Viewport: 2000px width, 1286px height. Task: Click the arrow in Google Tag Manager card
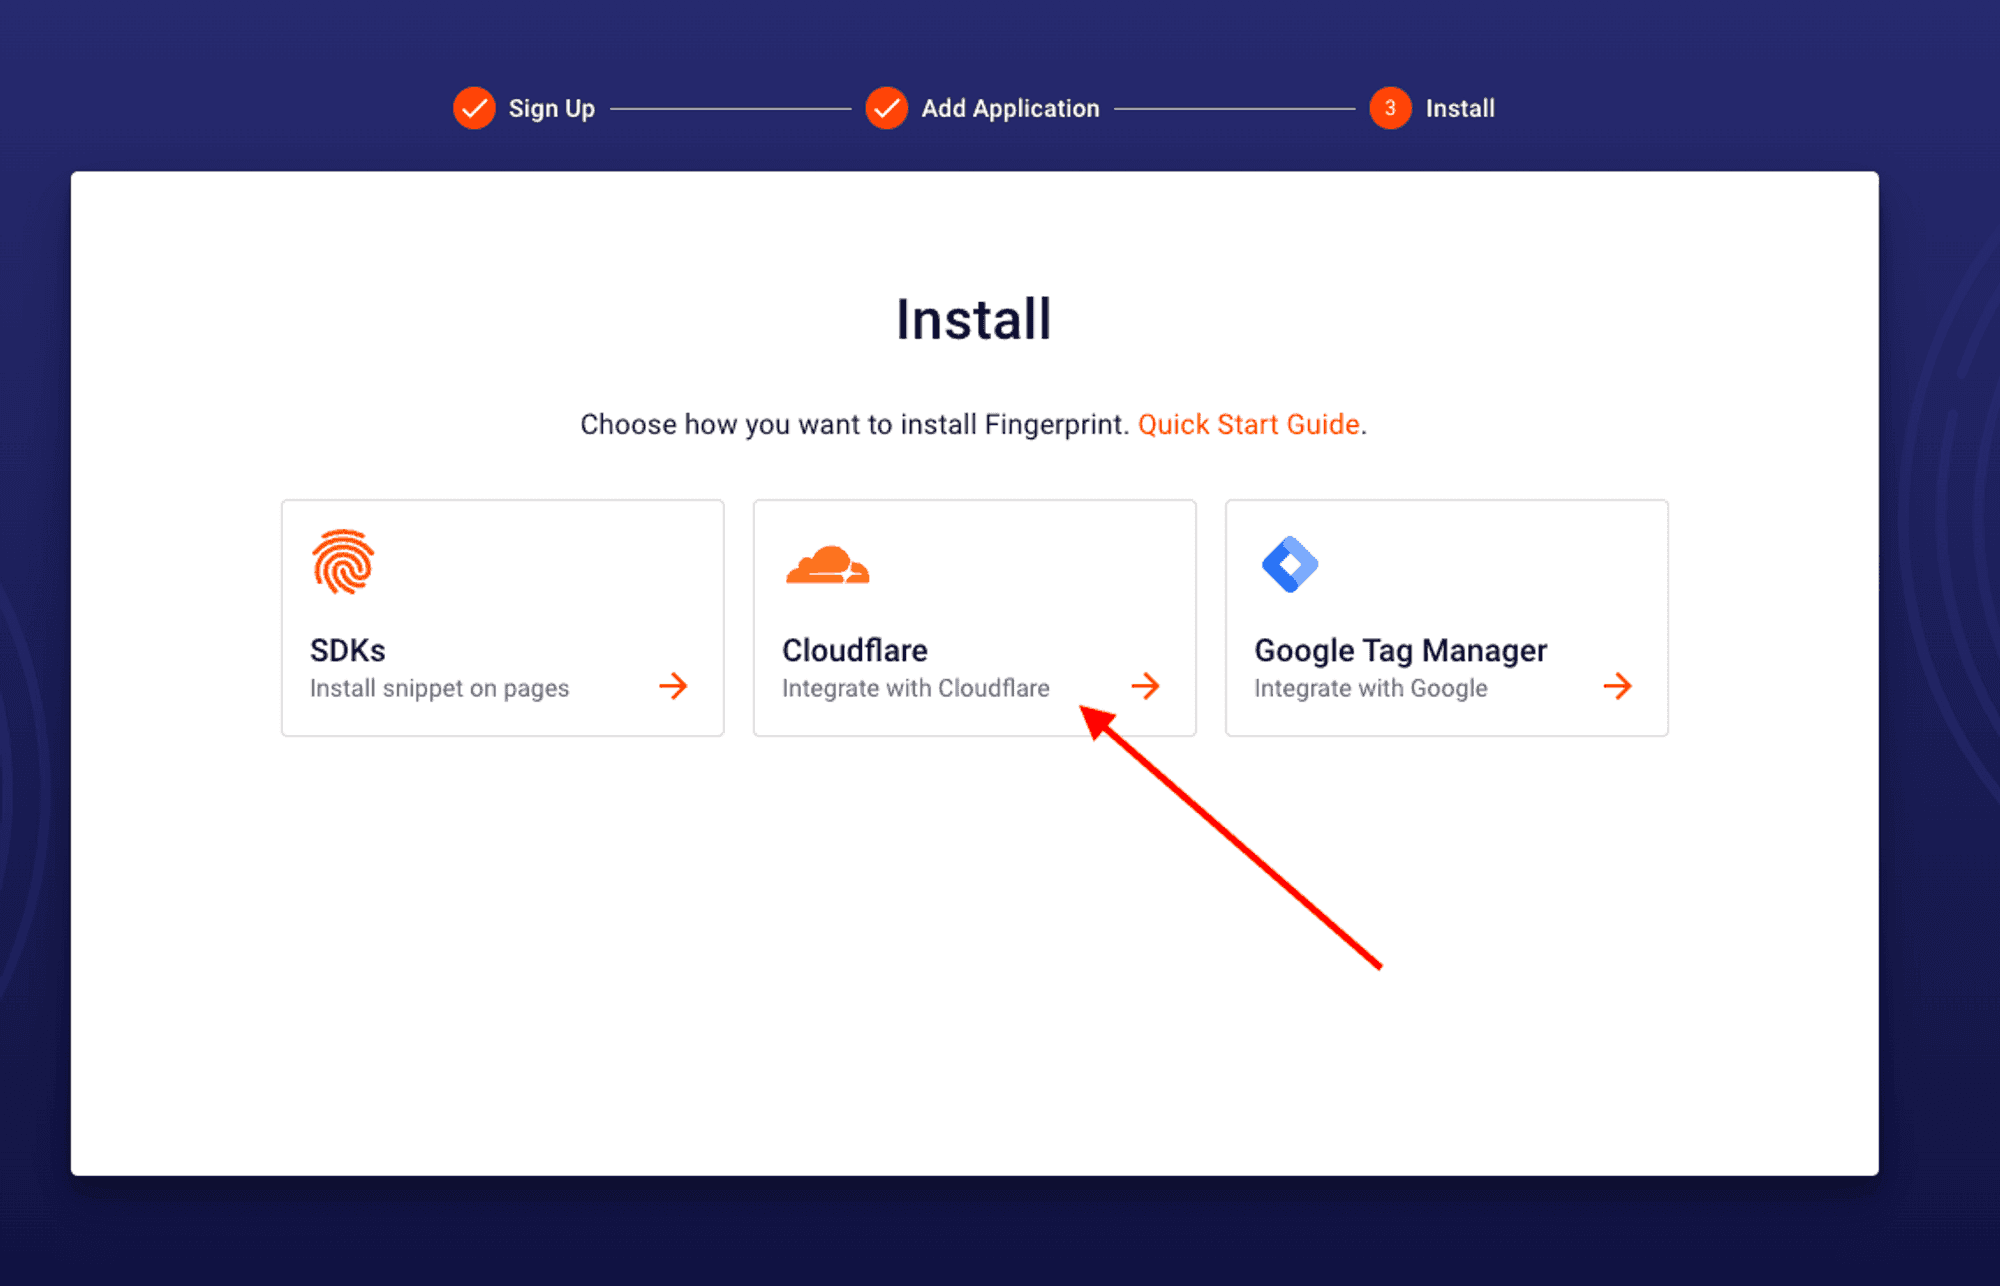[1617, 686]
